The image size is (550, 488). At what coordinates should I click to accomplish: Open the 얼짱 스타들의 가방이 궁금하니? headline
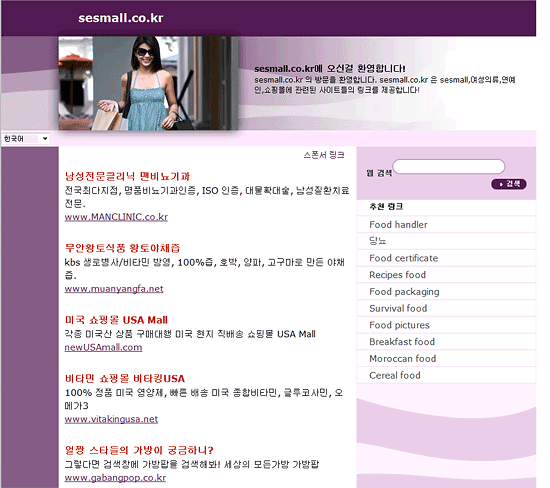click(139, 450)
